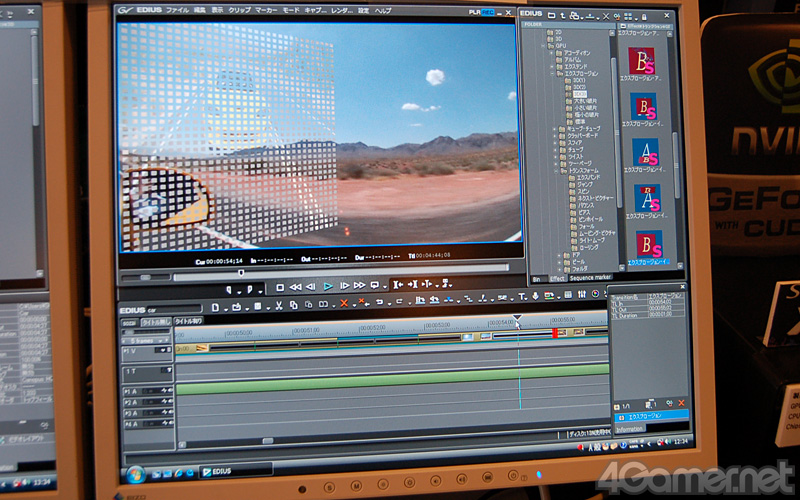Click the Fast Forward button in the player
The image size is (800, 500).
359,286
